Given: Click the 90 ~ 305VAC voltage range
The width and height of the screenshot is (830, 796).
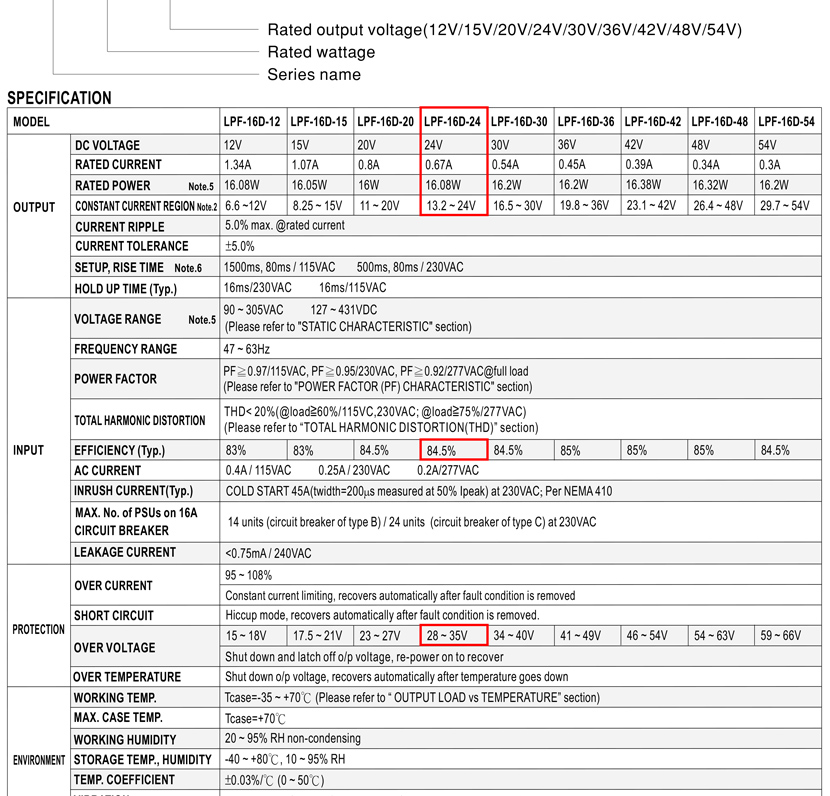Looking at the screenshot, I should (253, 310).
